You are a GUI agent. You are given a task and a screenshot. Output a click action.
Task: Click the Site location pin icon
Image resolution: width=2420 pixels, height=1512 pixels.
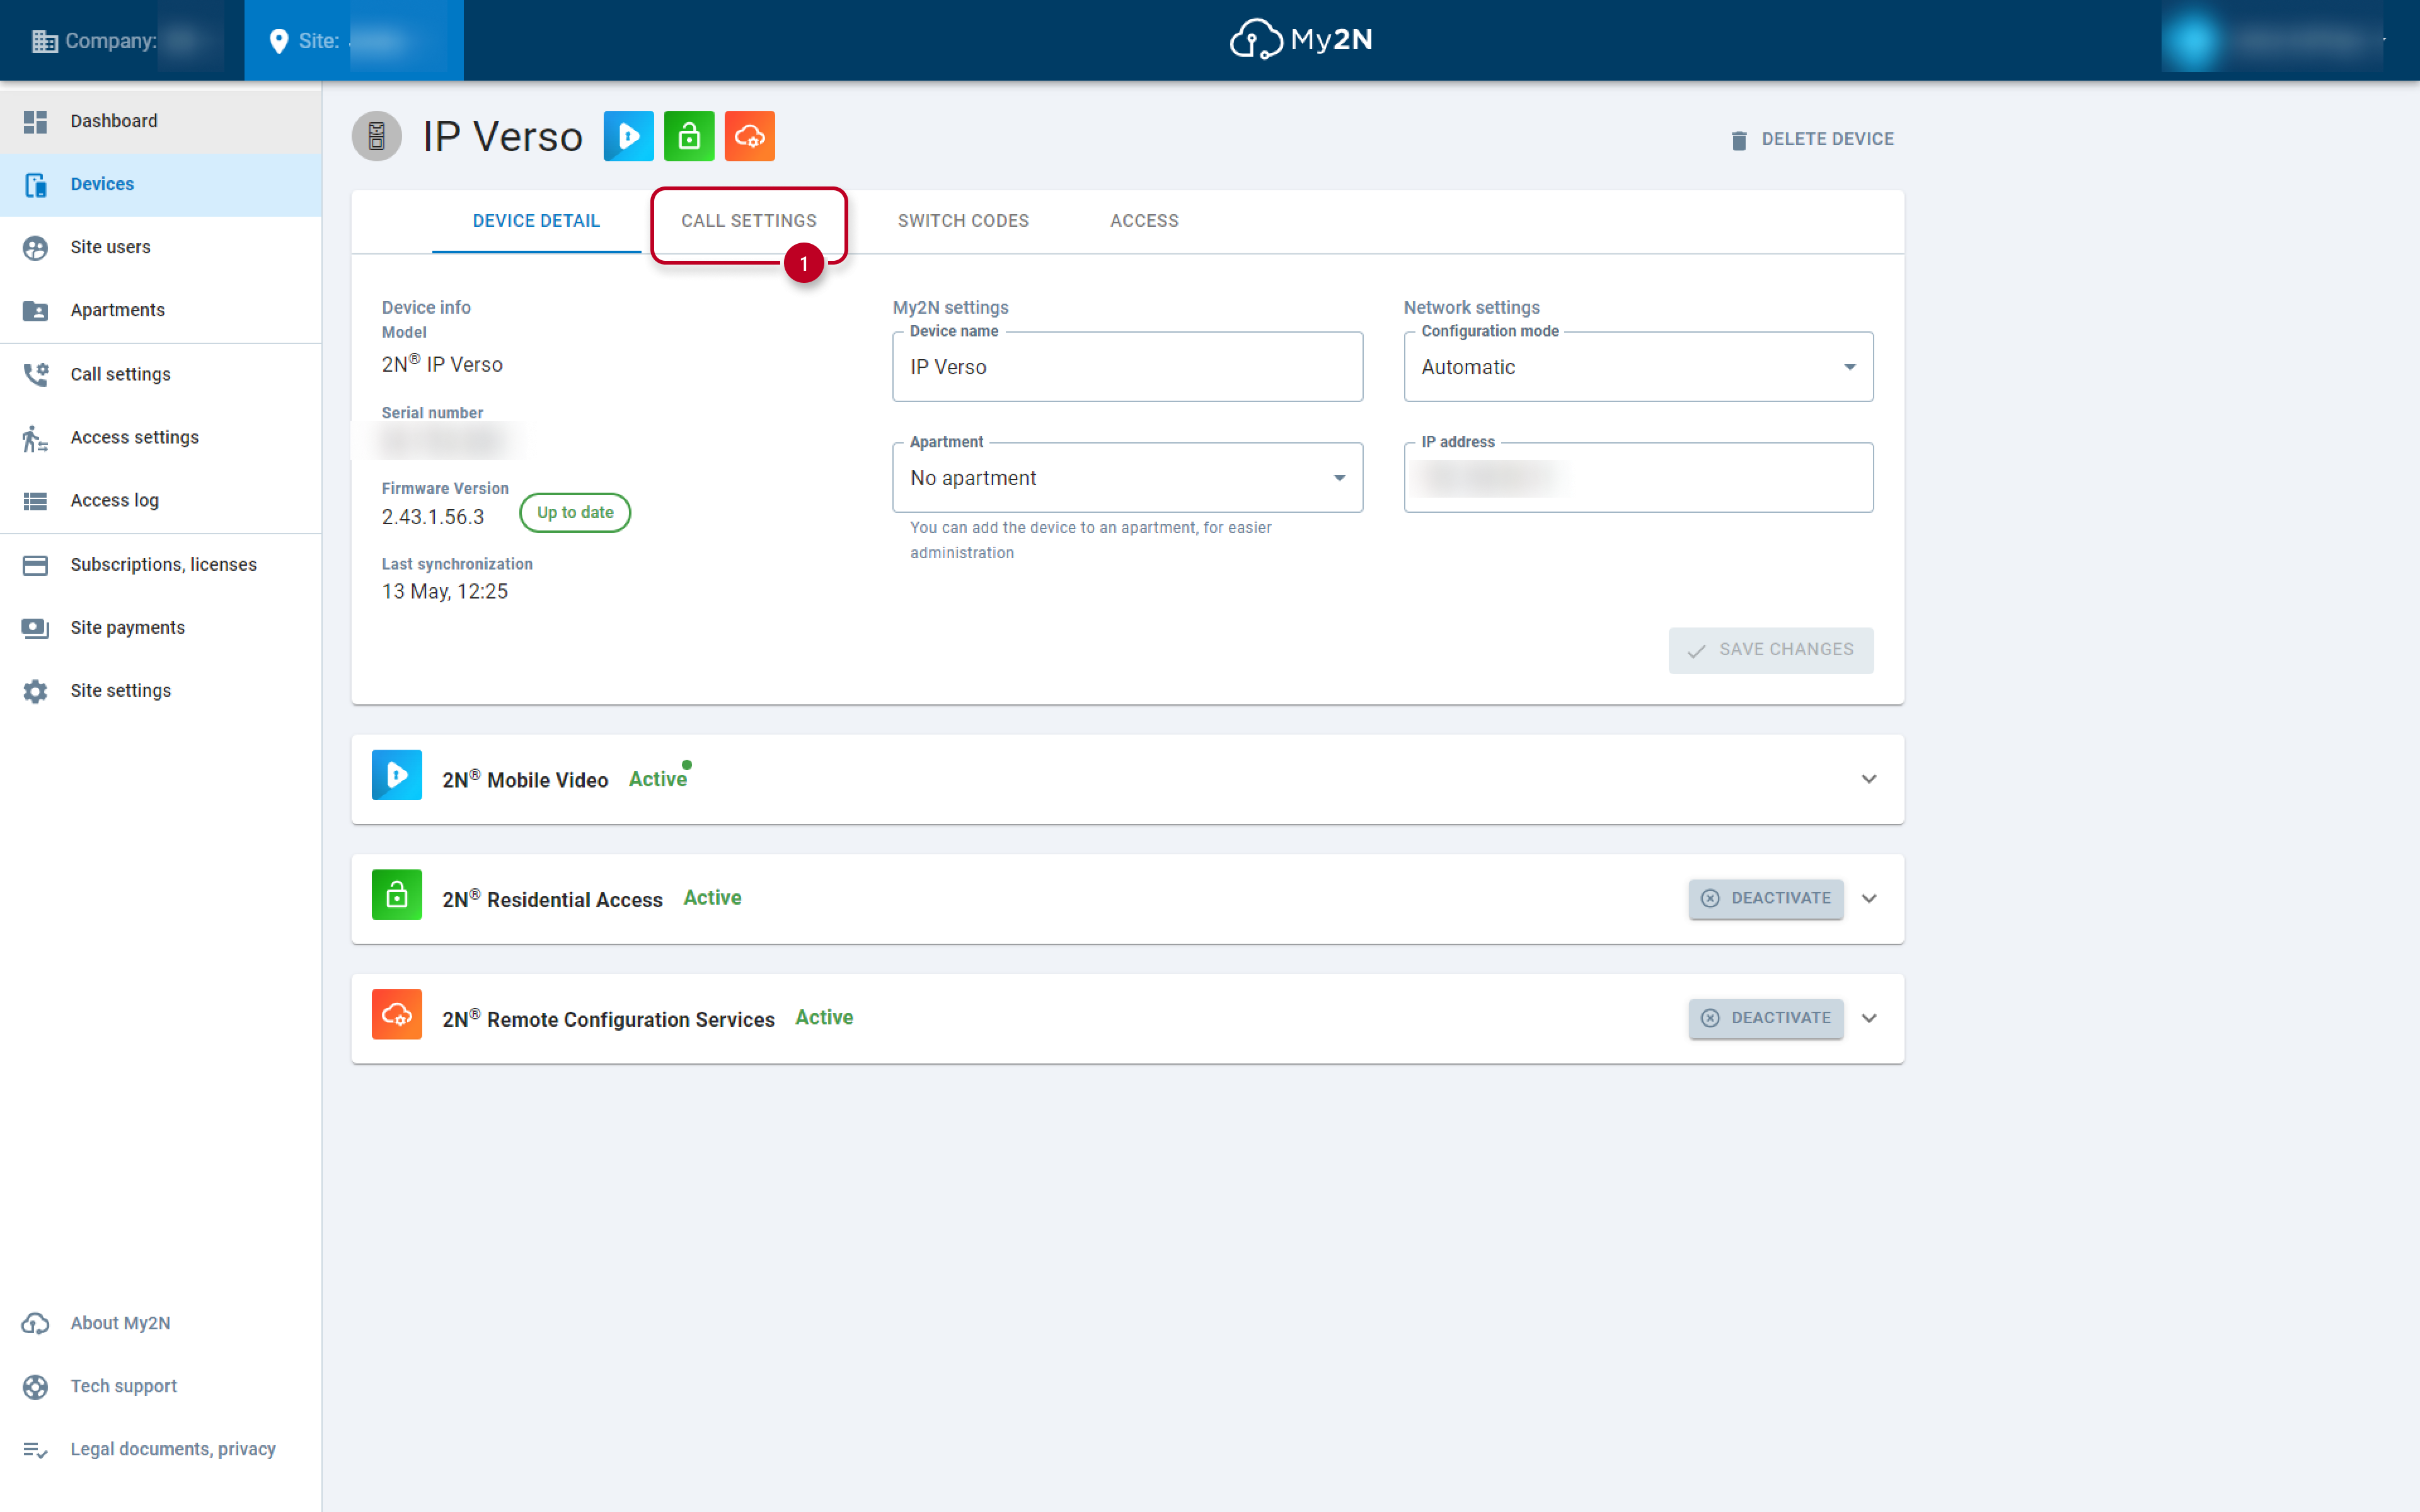(279, 41)
